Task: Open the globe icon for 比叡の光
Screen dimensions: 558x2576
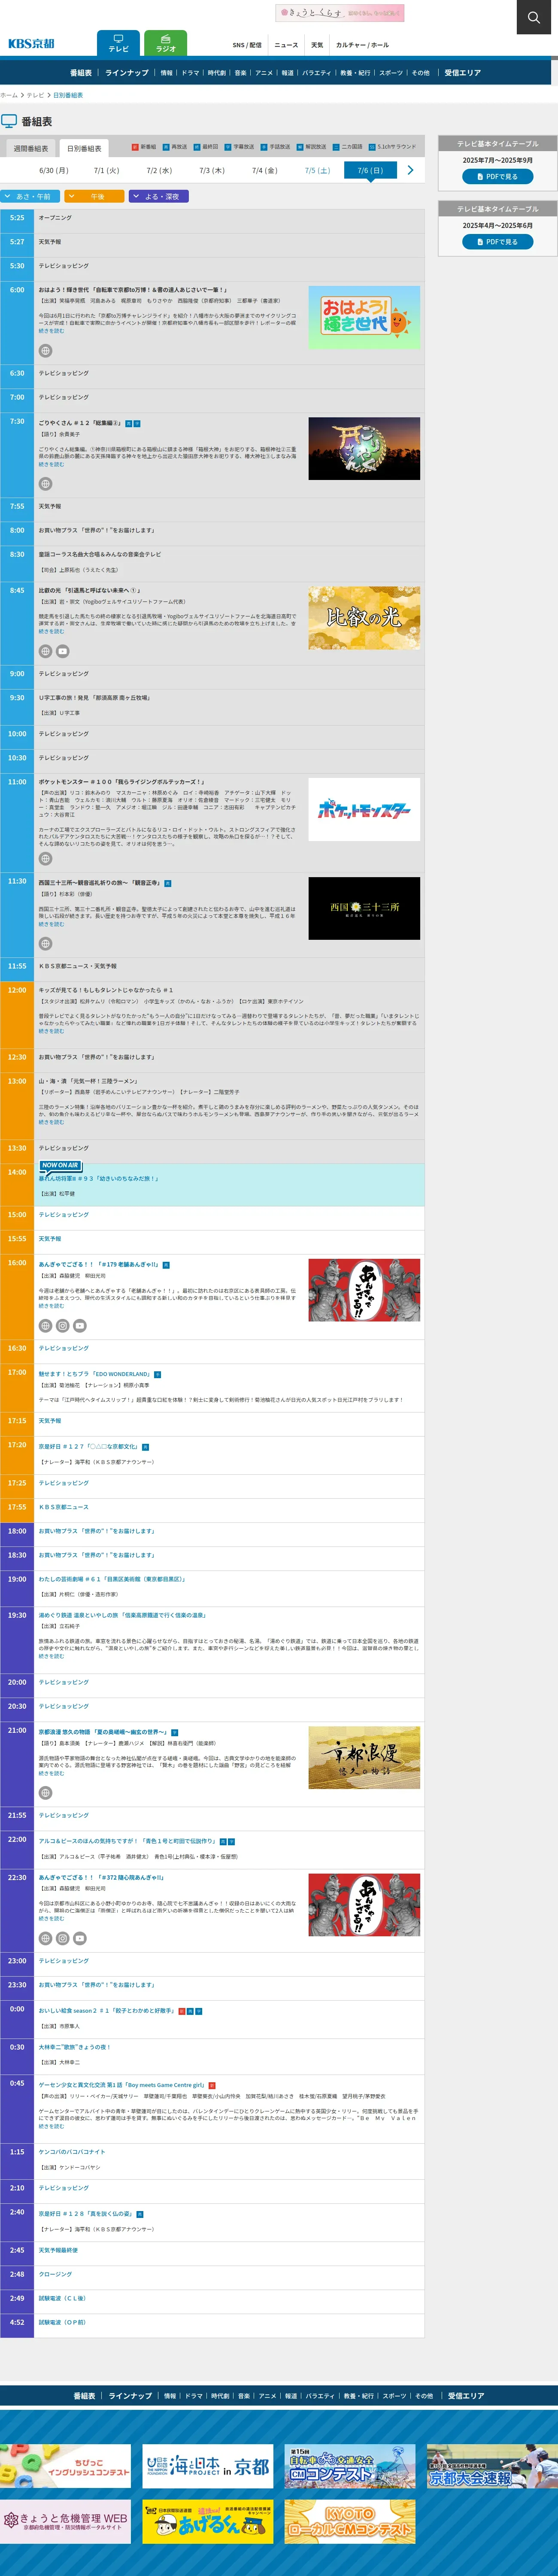Action: click(x=45, y=651)
